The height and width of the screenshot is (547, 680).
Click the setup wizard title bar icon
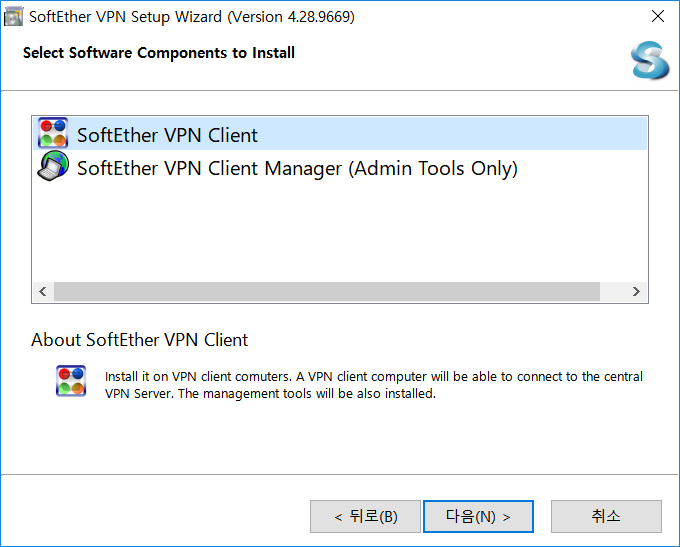[x=13, y=17]
